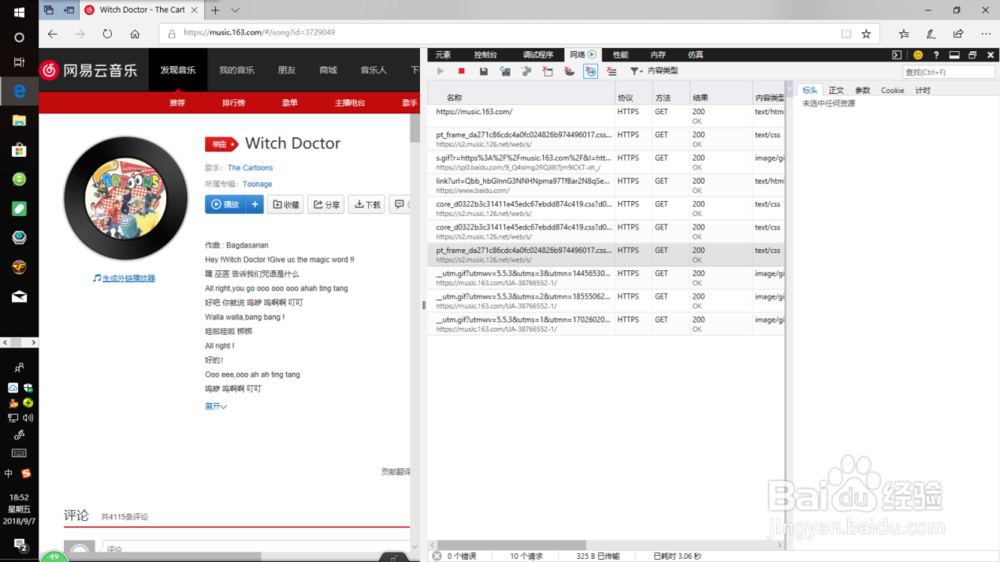Viewport: 1000px width, 562px height.
Task: Go to the browser home page icon
Action: tap(135, 34)
